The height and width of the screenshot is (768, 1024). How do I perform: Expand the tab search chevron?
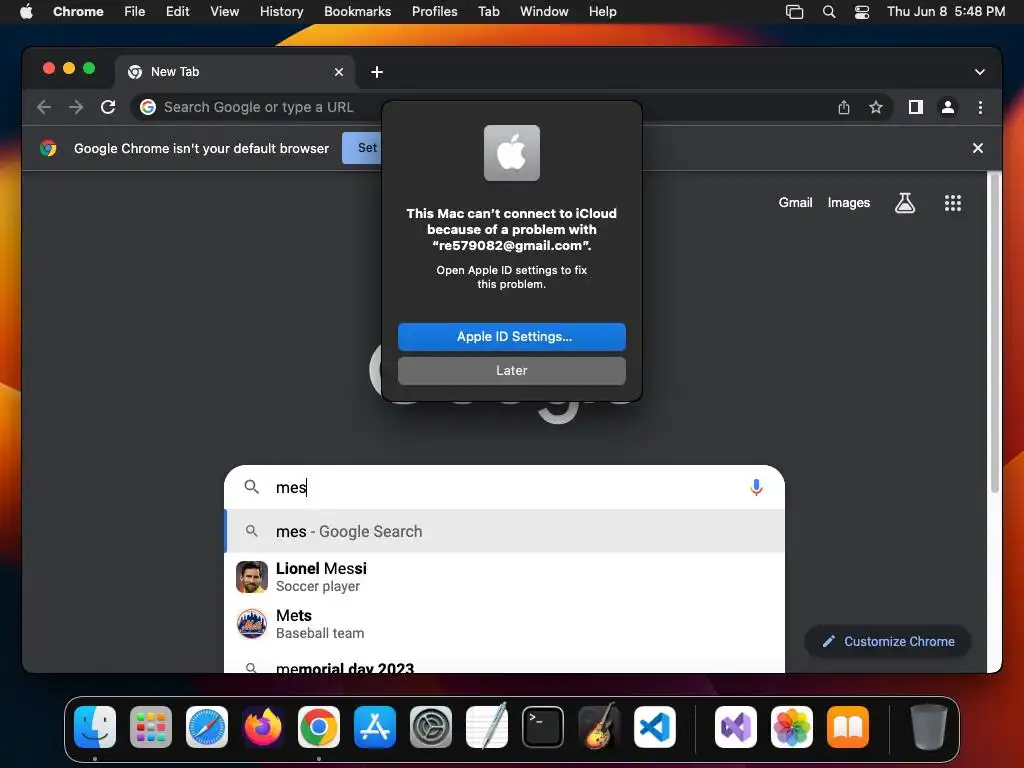click(979, 72)
